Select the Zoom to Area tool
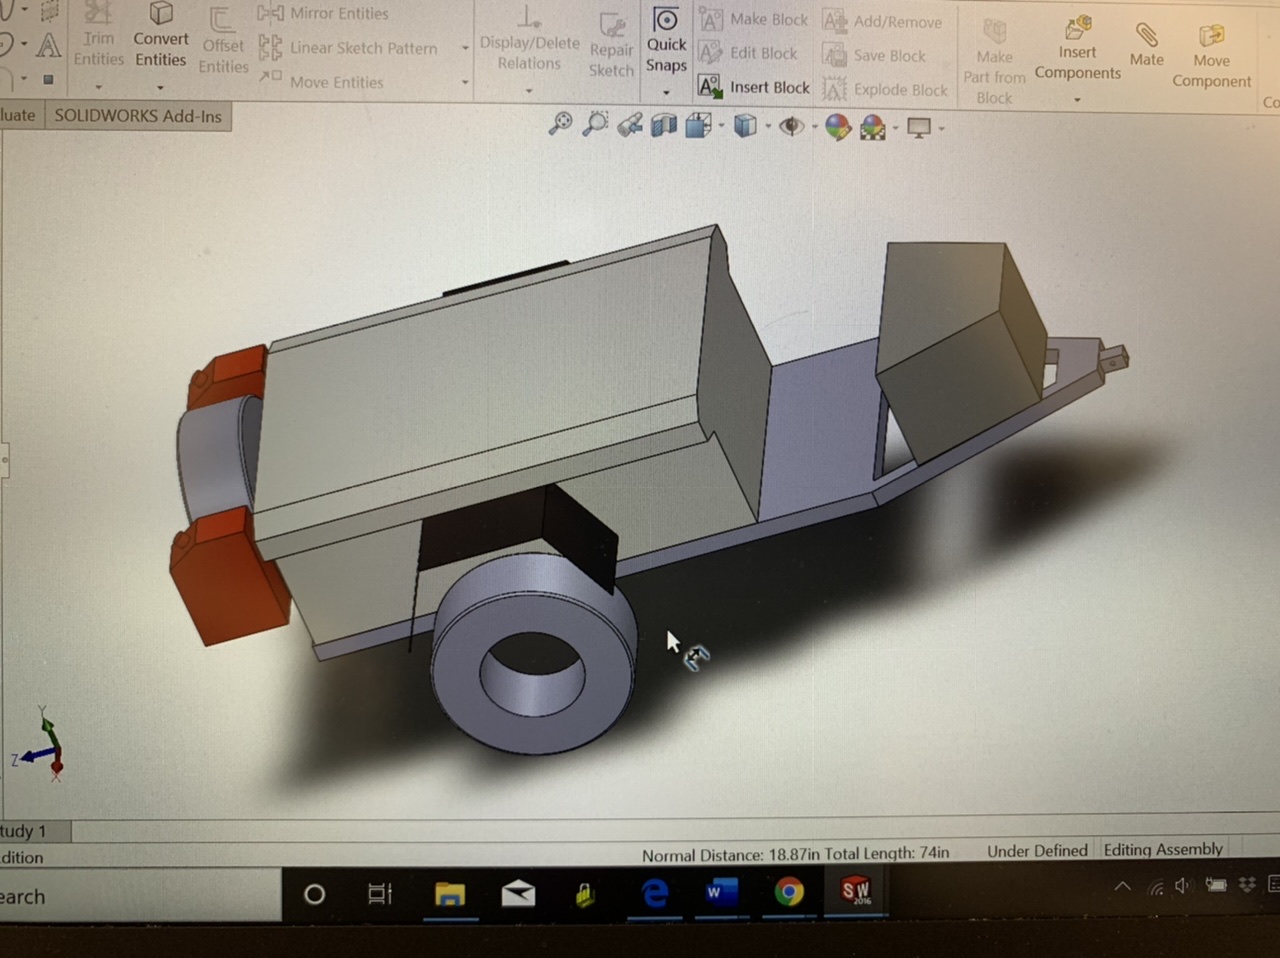This screenshot has height=958, width=1280. tap(595, 123)
